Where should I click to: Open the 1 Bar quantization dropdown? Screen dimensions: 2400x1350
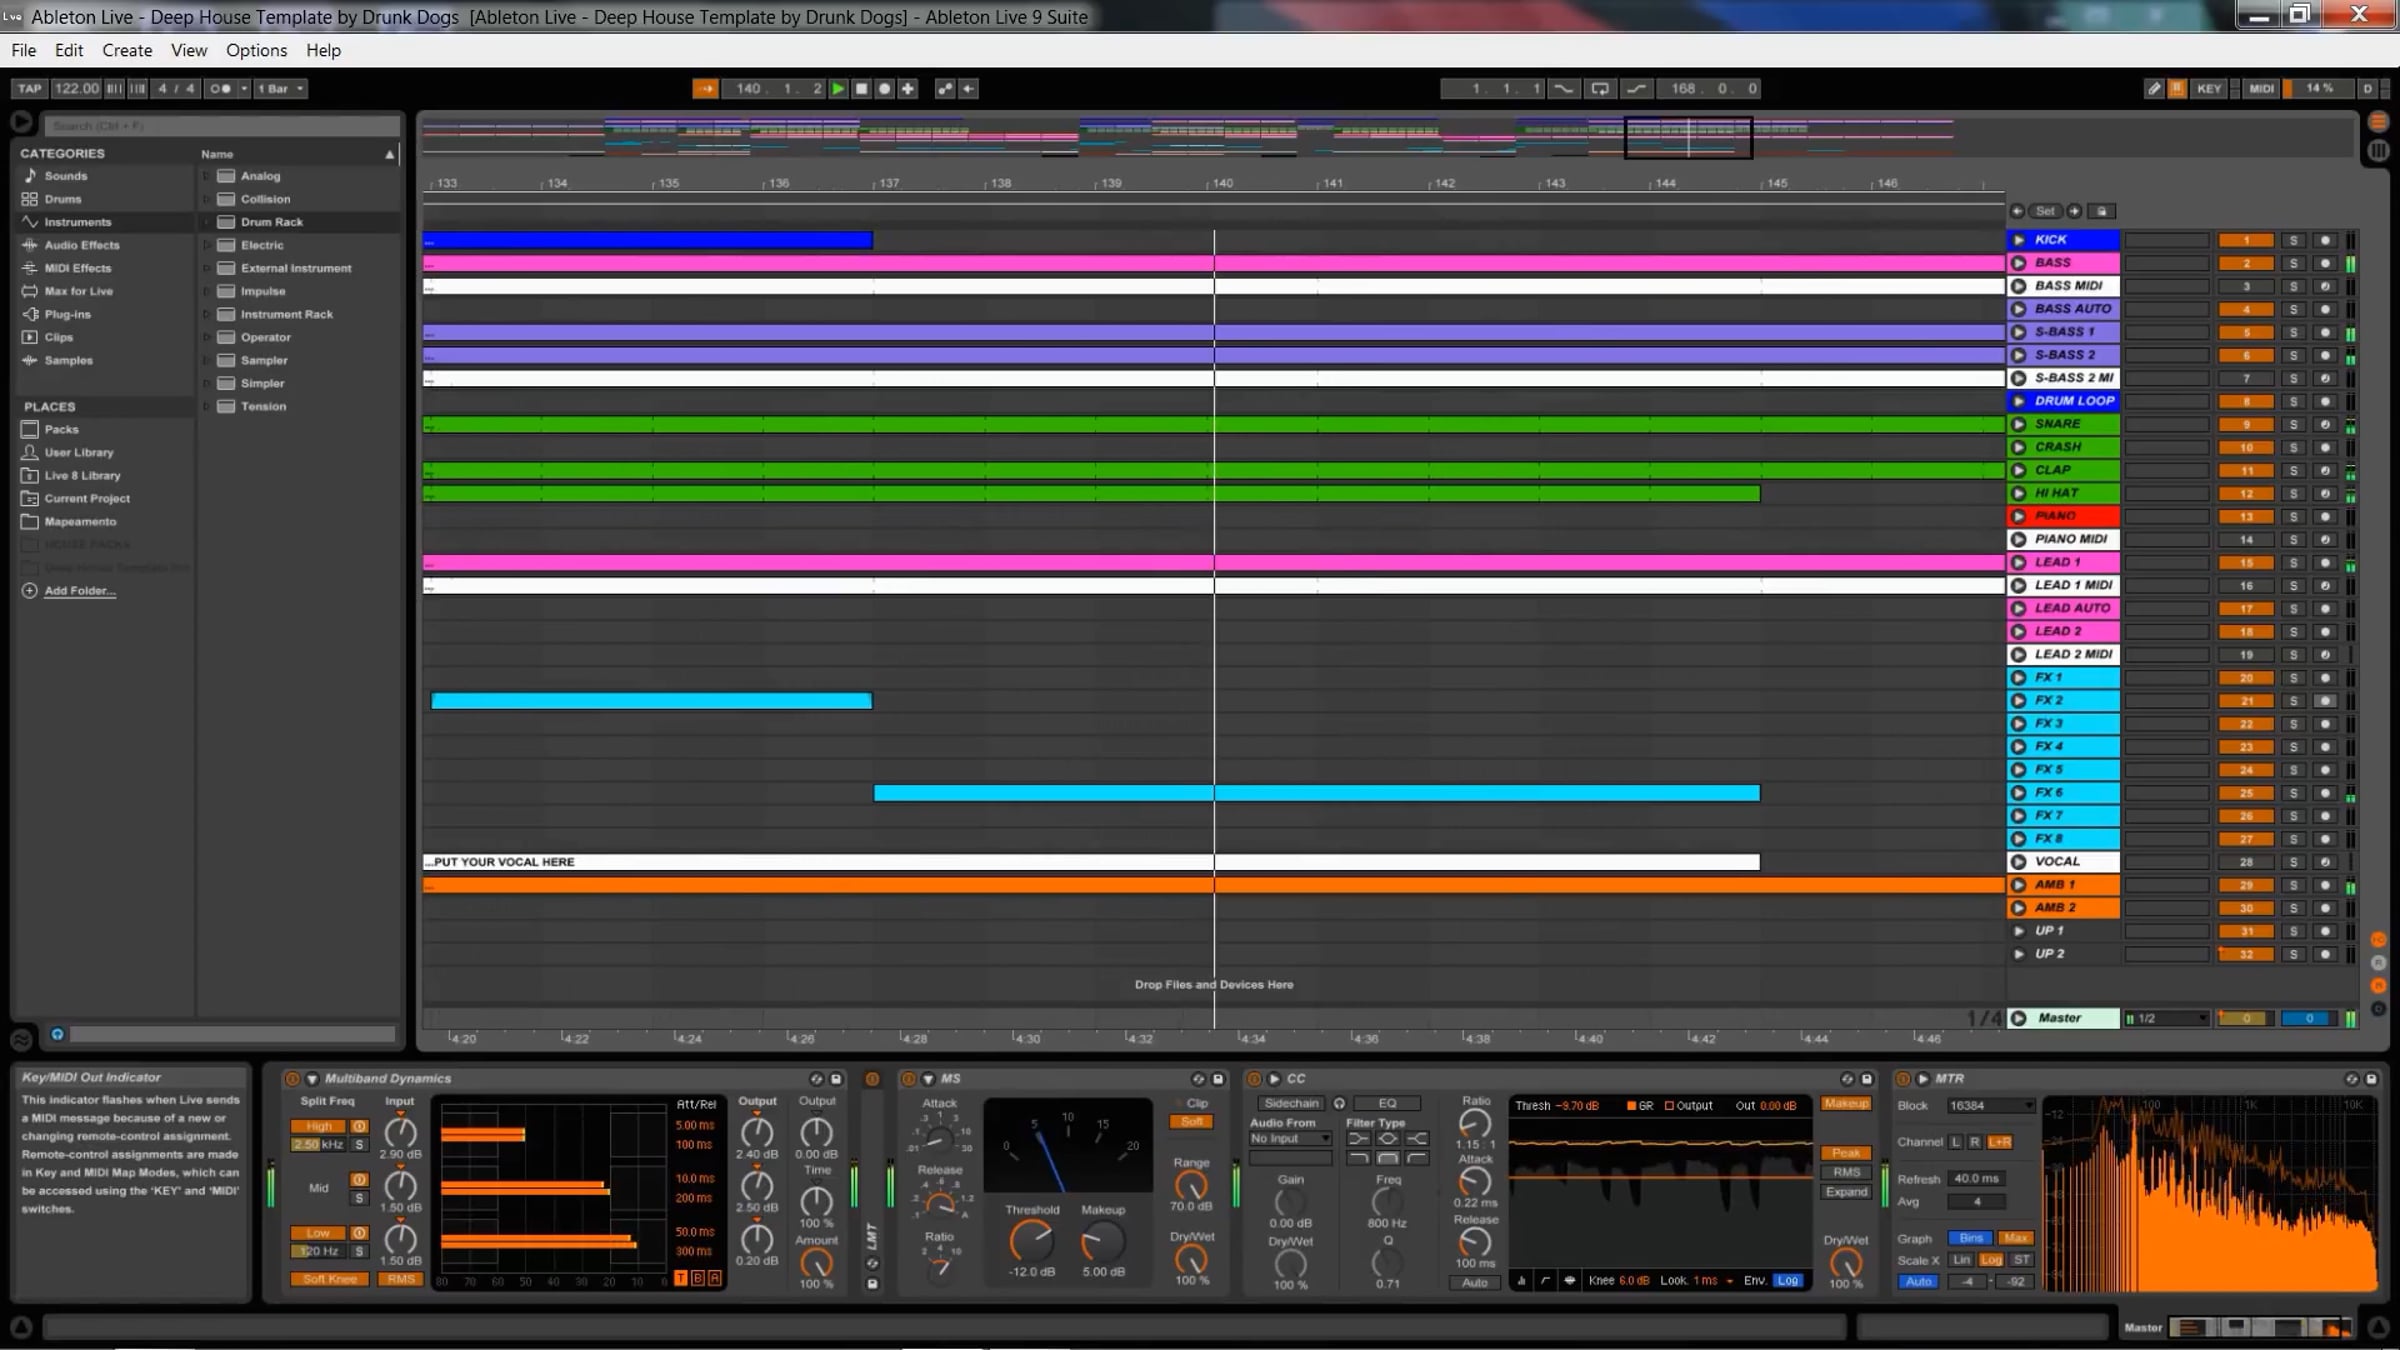point(280,89)
